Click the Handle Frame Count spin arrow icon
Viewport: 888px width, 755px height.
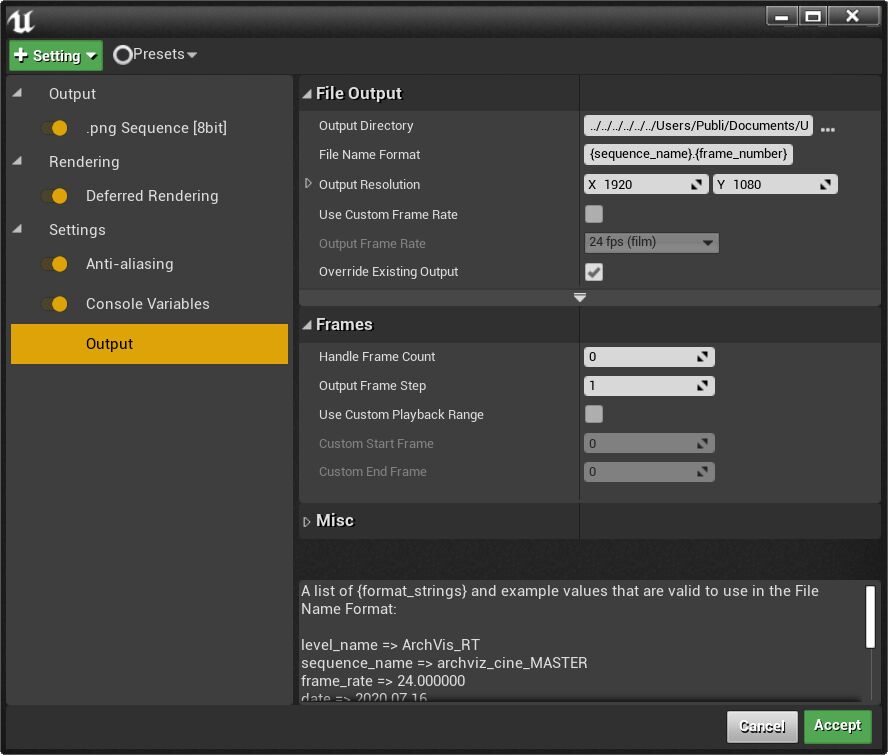pyautogui.click(x=703, y=357)
